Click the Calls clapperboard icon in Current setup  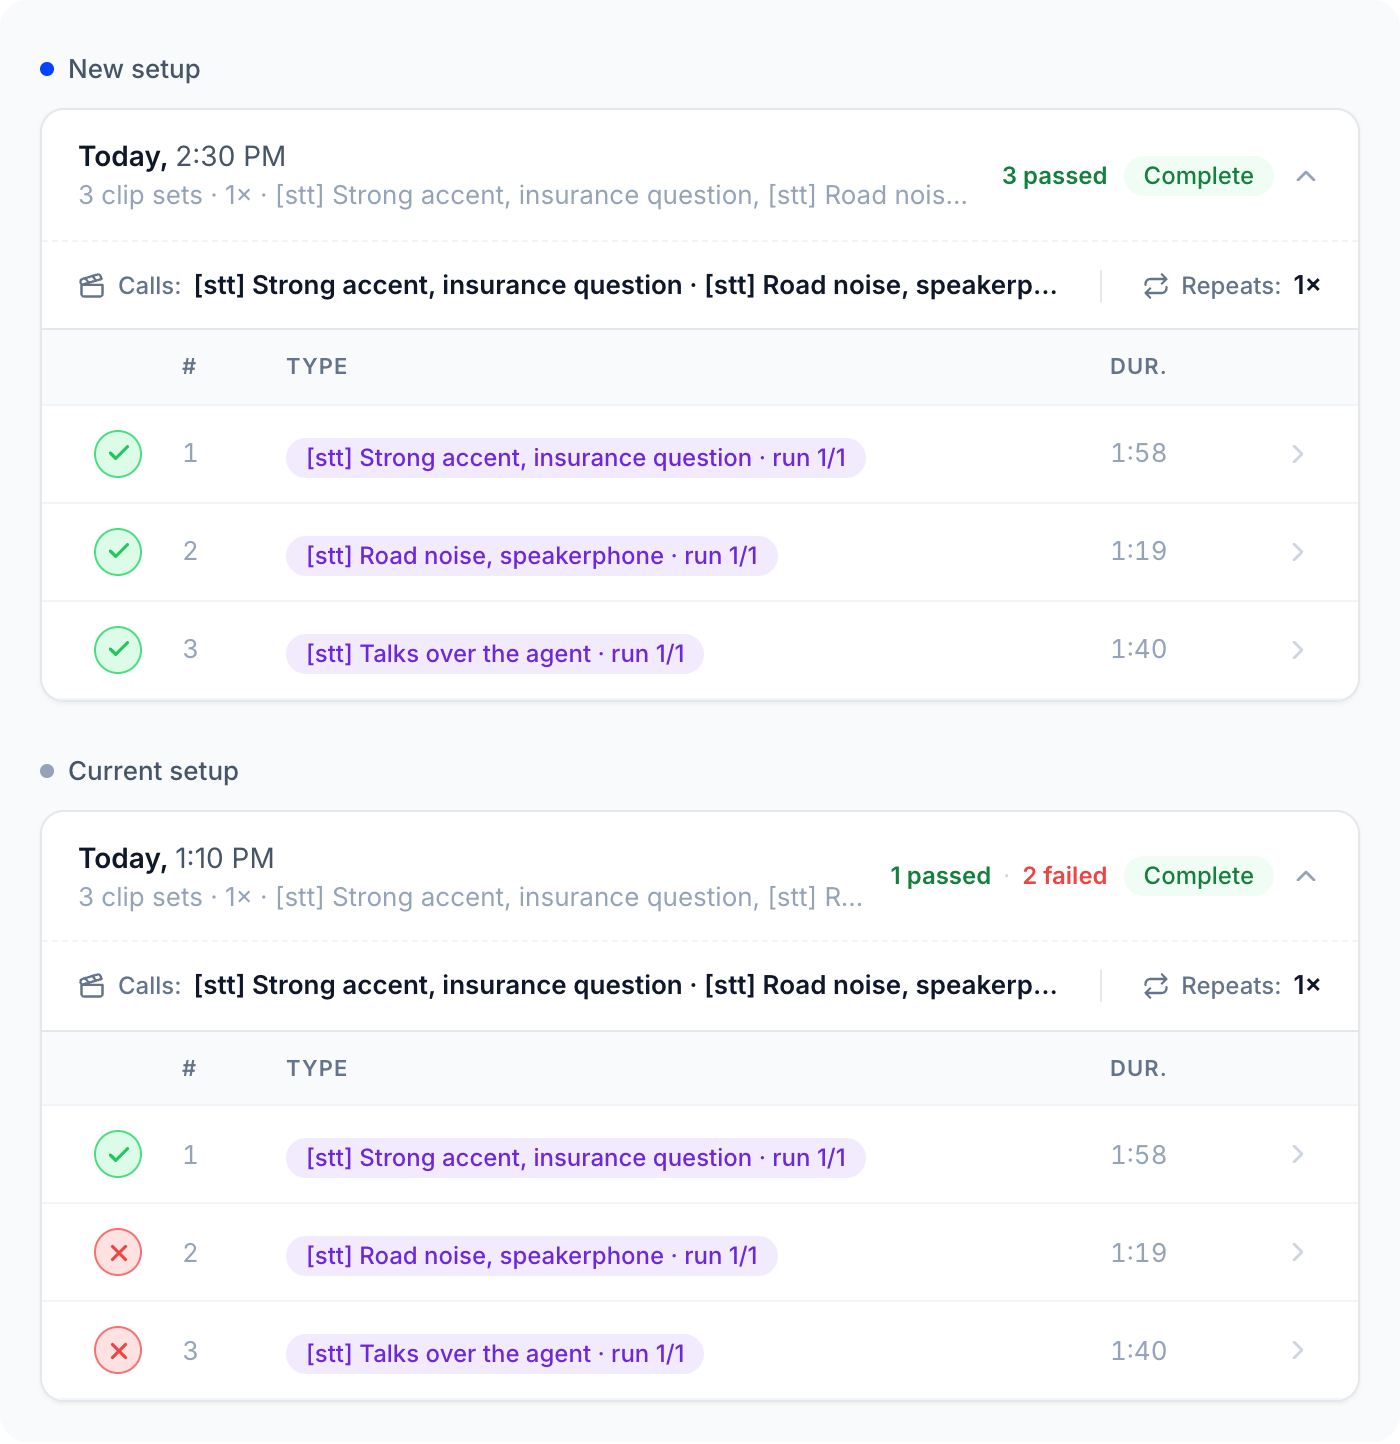pos(92,986)
